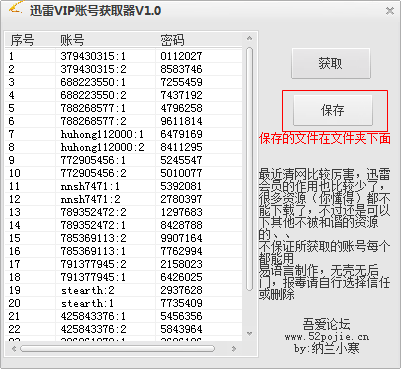Select password 5843964 in row 22
Screen dimensions: 401x369
(x=181, y=329)
